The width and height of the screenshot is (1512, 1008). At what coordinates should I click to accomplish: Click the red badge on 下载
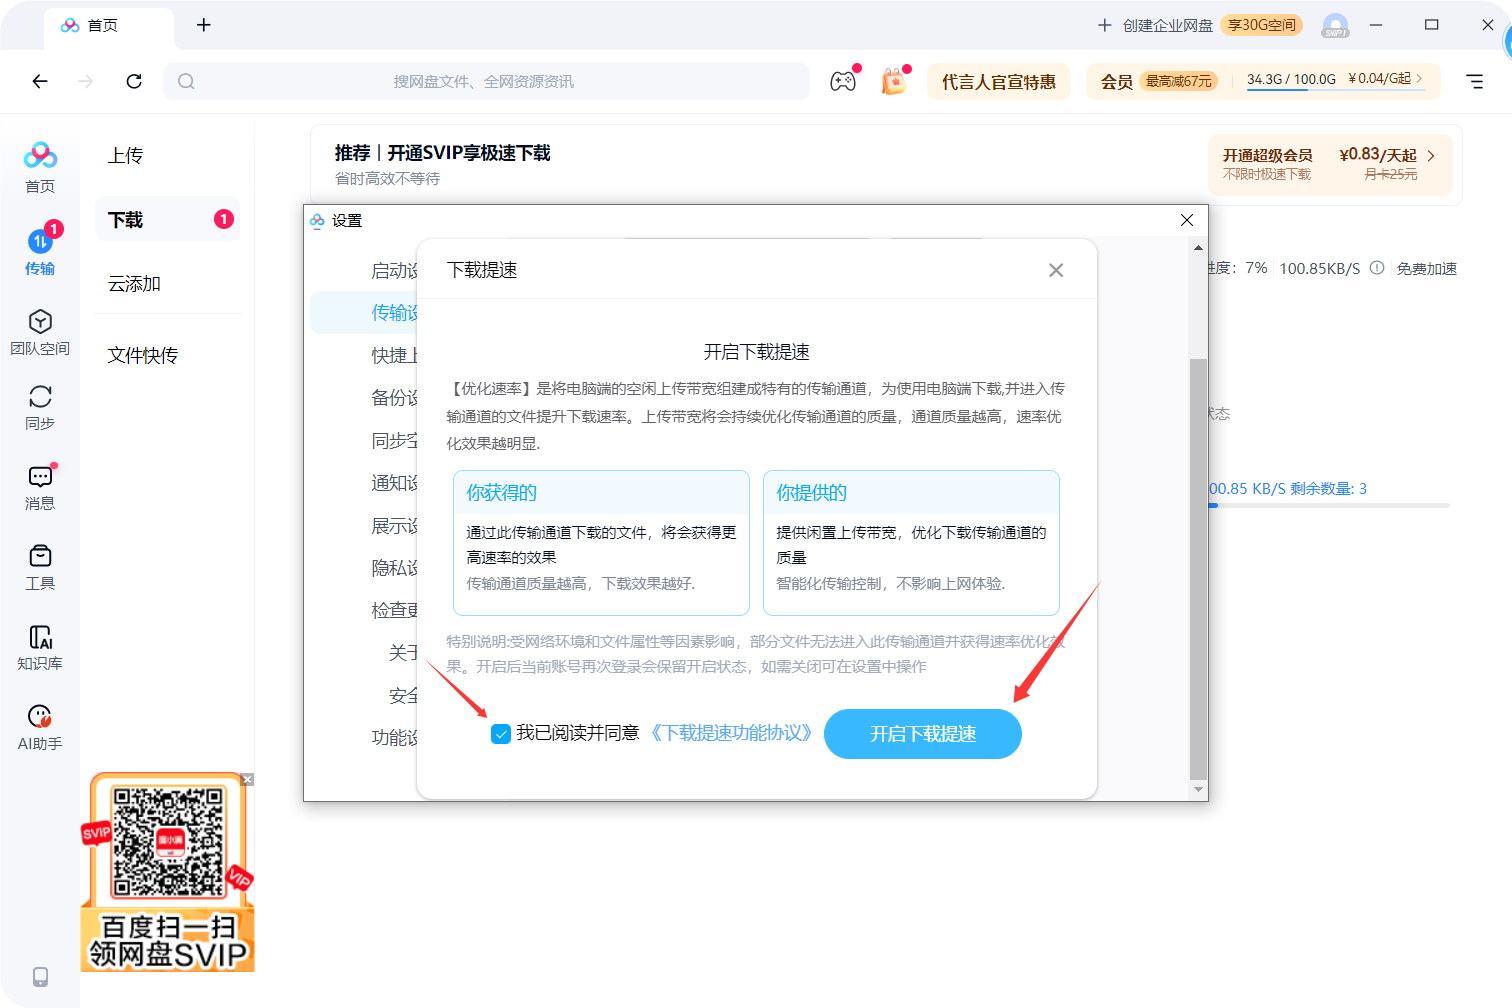pos(224,219)
